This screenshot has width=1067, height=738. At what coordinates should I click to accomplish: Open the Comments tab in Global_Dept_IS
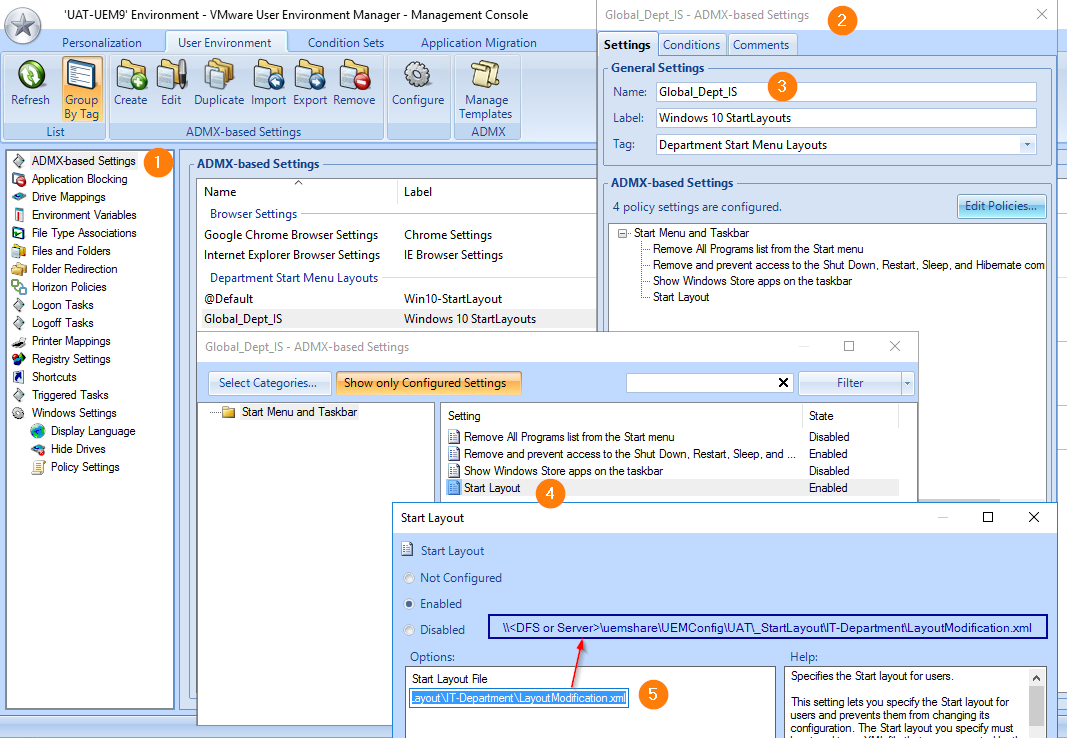[761, 45]
